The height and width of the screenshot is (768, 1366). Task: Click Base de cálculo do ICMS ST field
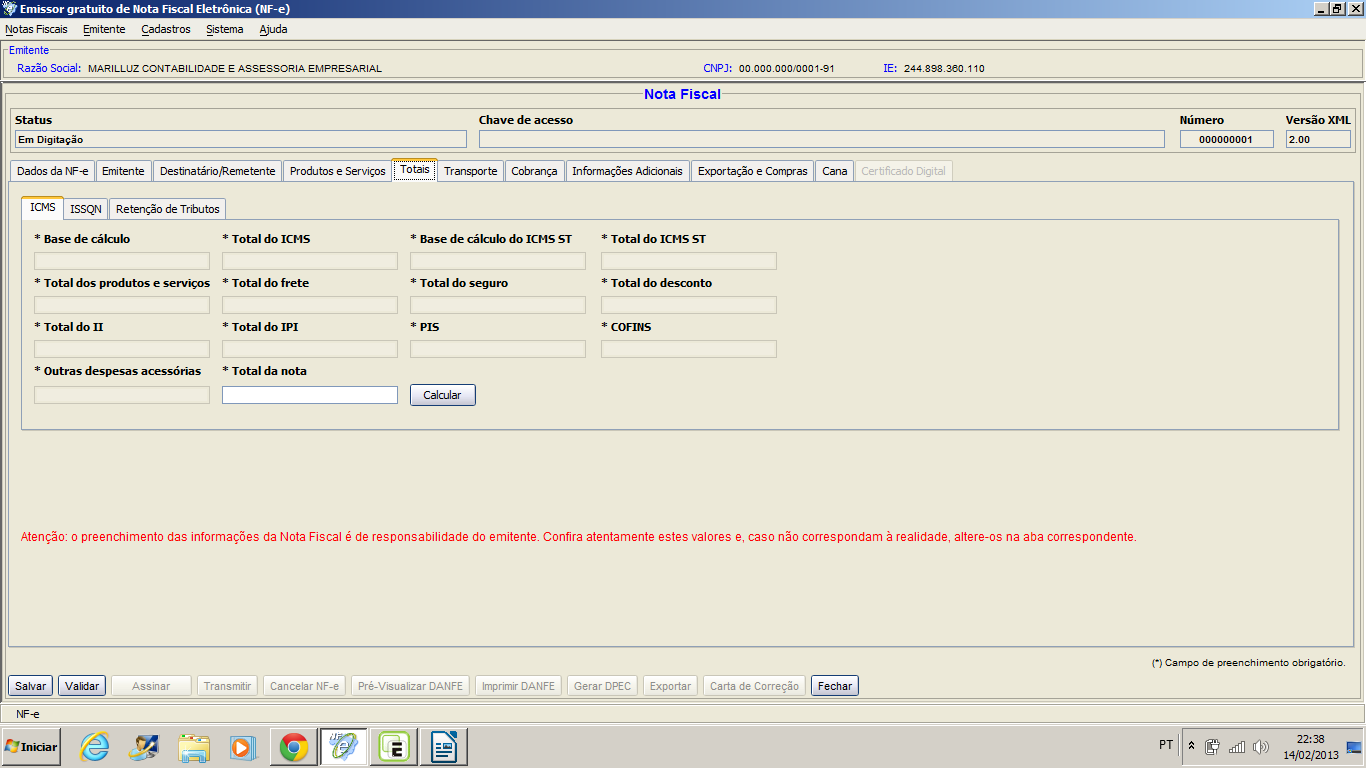tap(498, 261)
